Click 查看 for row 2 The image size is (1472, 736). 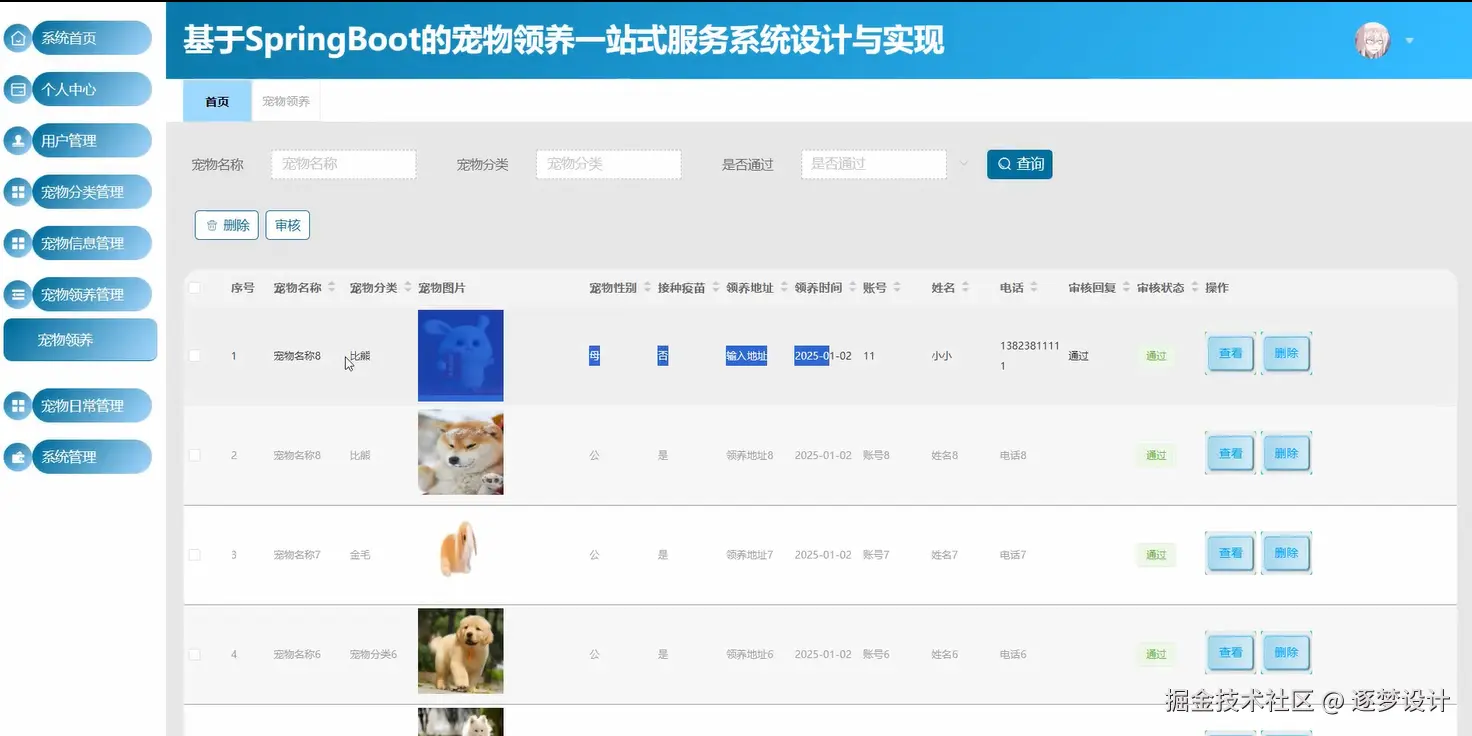point(1230,454)
